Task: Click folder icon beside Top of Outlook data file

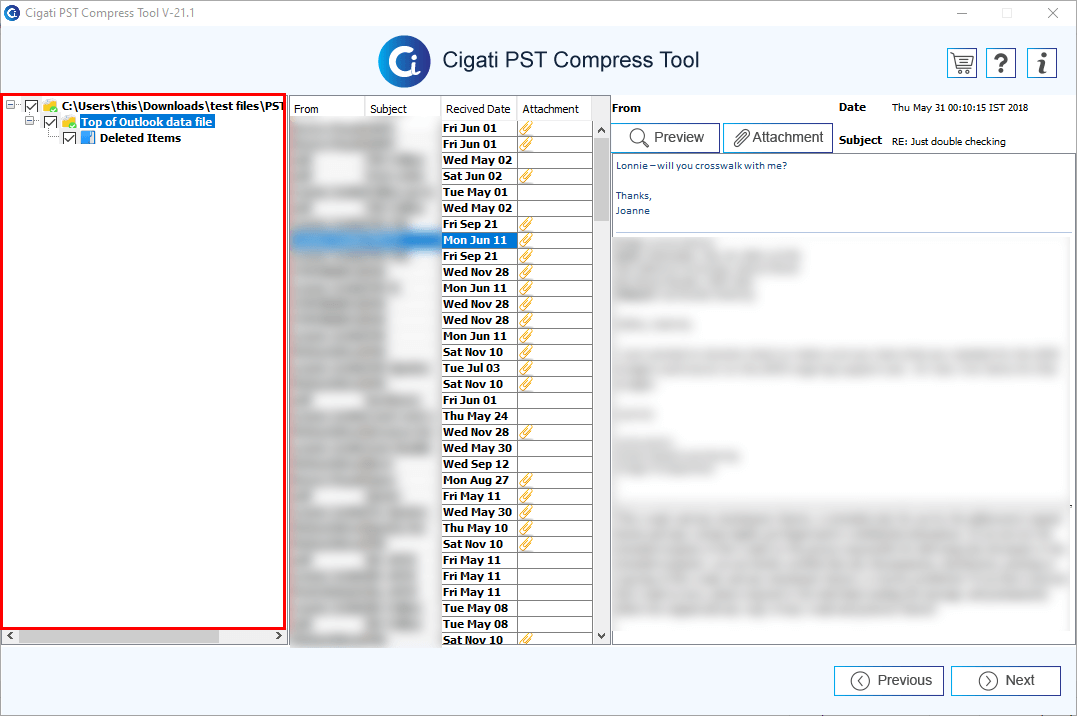Action: click(69, 122)
